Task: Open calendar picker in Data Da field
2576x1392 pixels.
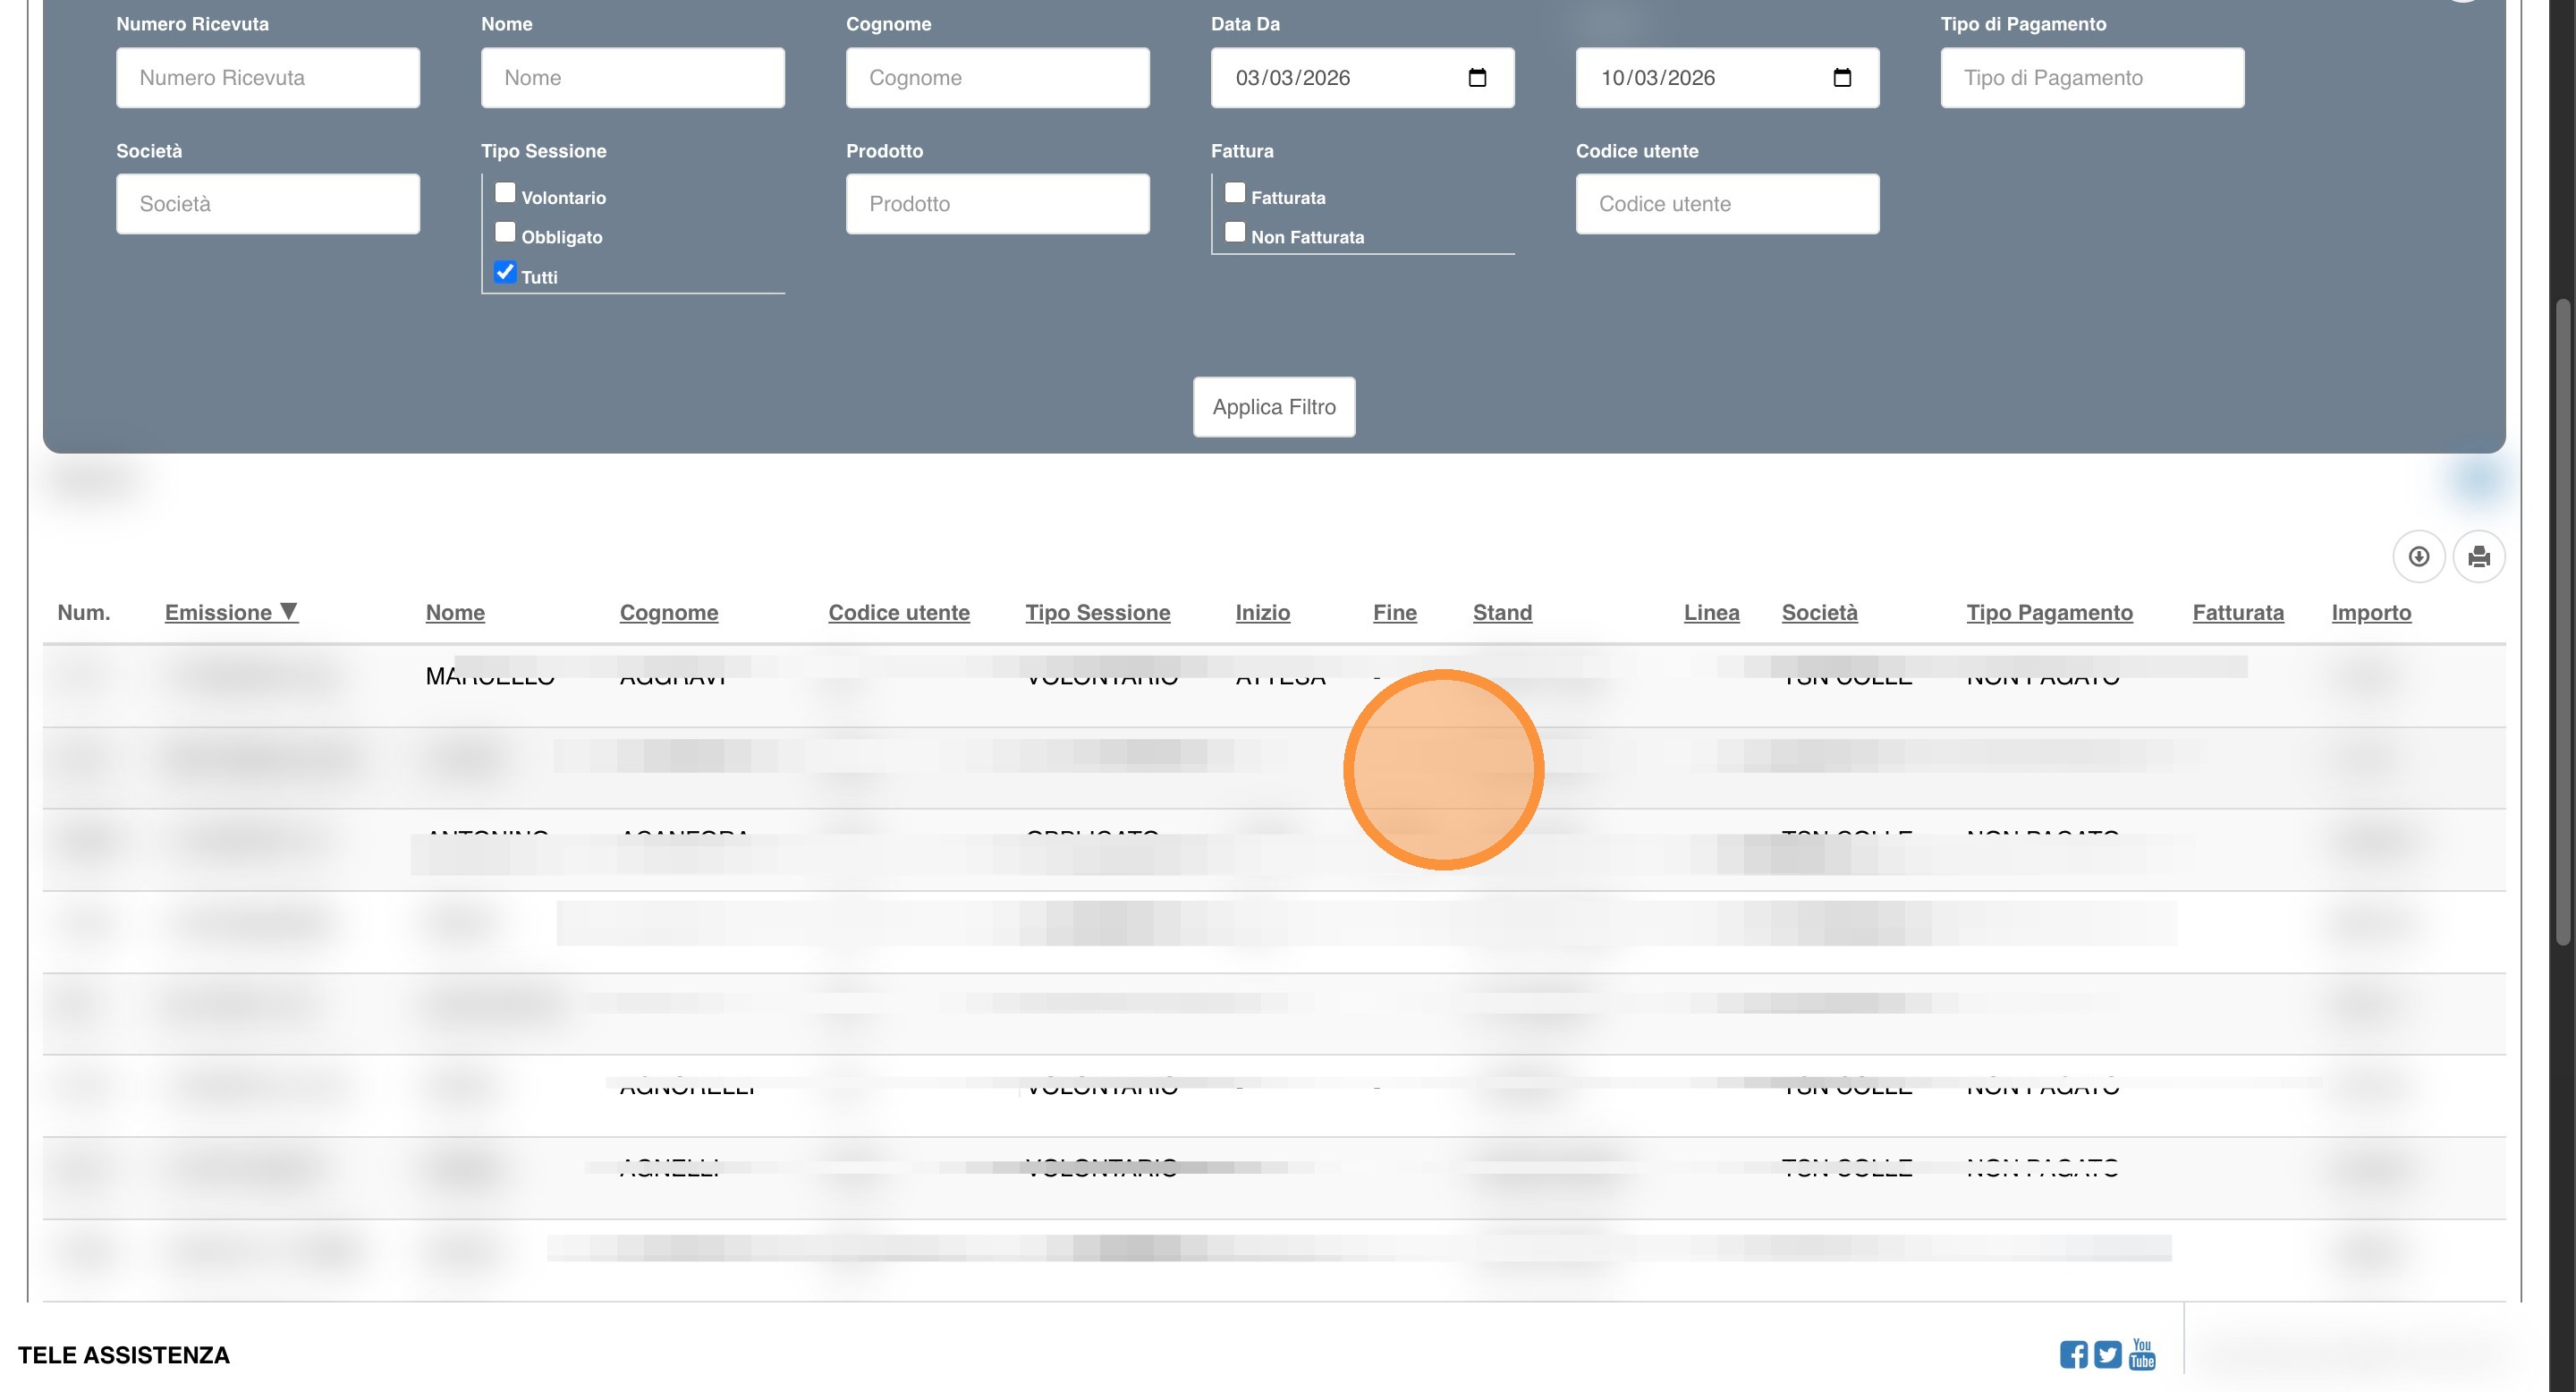Action: pyautogui.click(x=1477, y=78)
